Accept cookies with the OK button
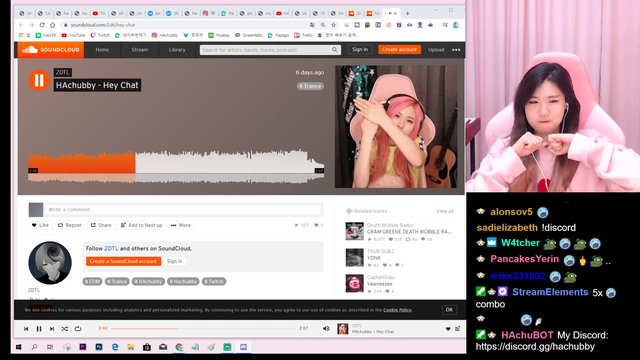This screenshot has height=360, width=640. [x=449, y=309]
